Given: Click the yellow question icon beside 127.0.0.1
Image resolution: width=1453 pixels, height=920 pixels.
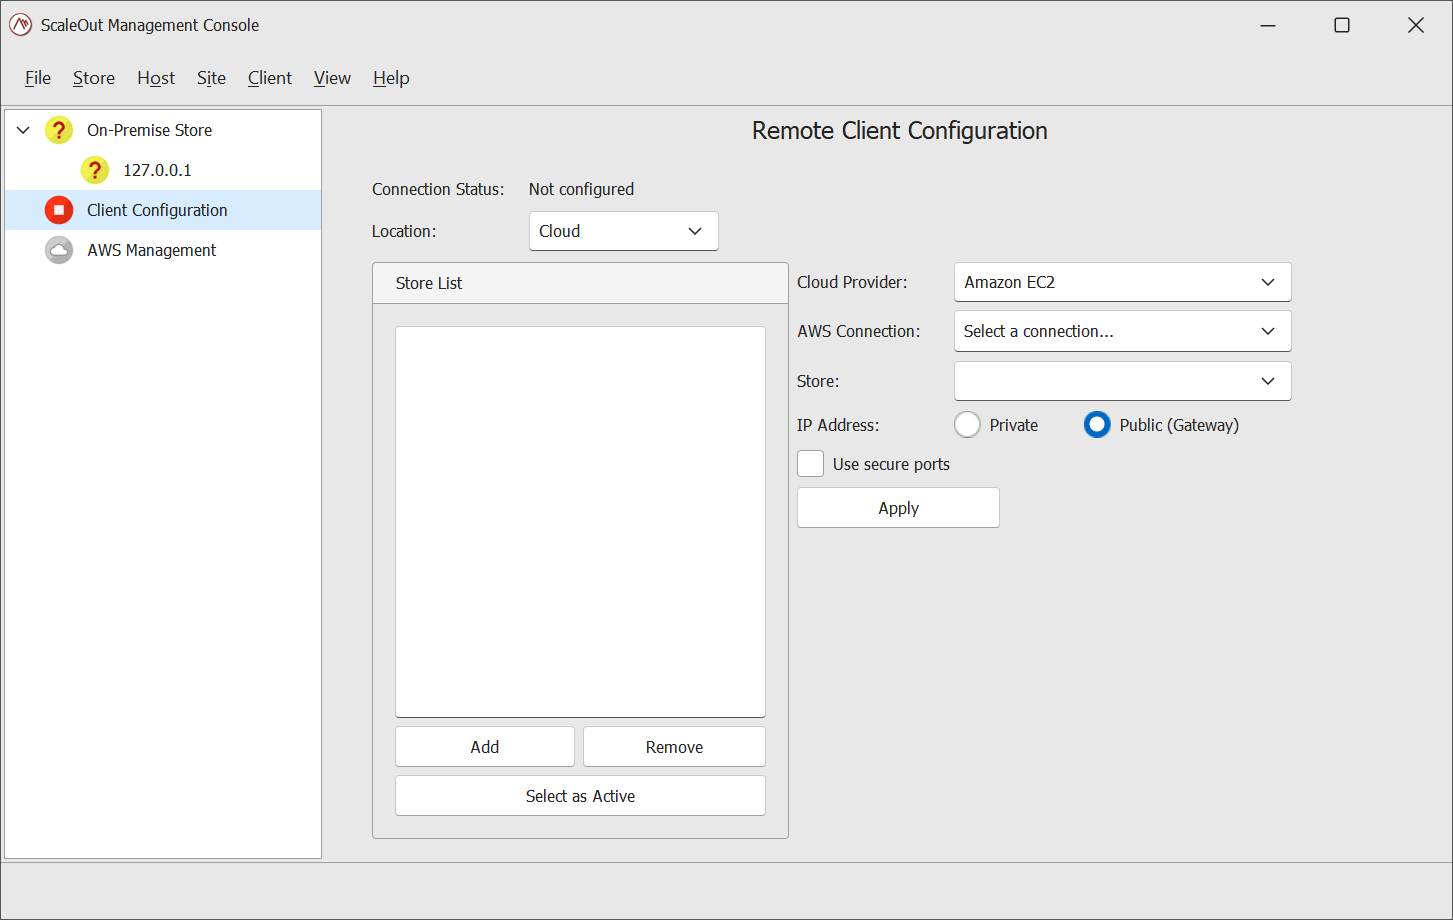Looking at the screenshot, I should [x=95, y=170].
